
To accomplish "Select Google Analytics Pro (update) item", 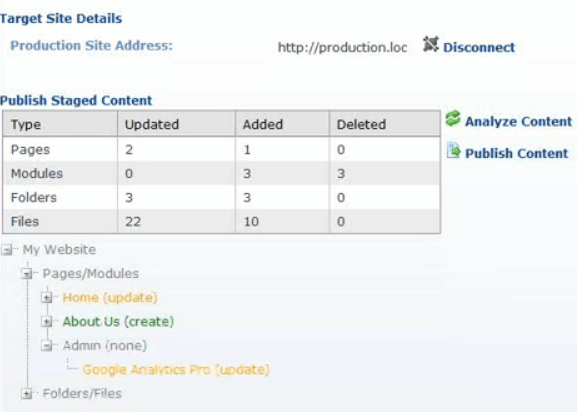I will [x=176, y=369].
